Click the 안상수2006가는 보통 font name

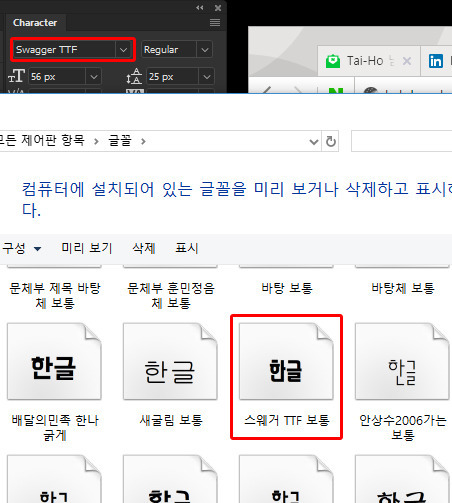click(x=403, y=427)
